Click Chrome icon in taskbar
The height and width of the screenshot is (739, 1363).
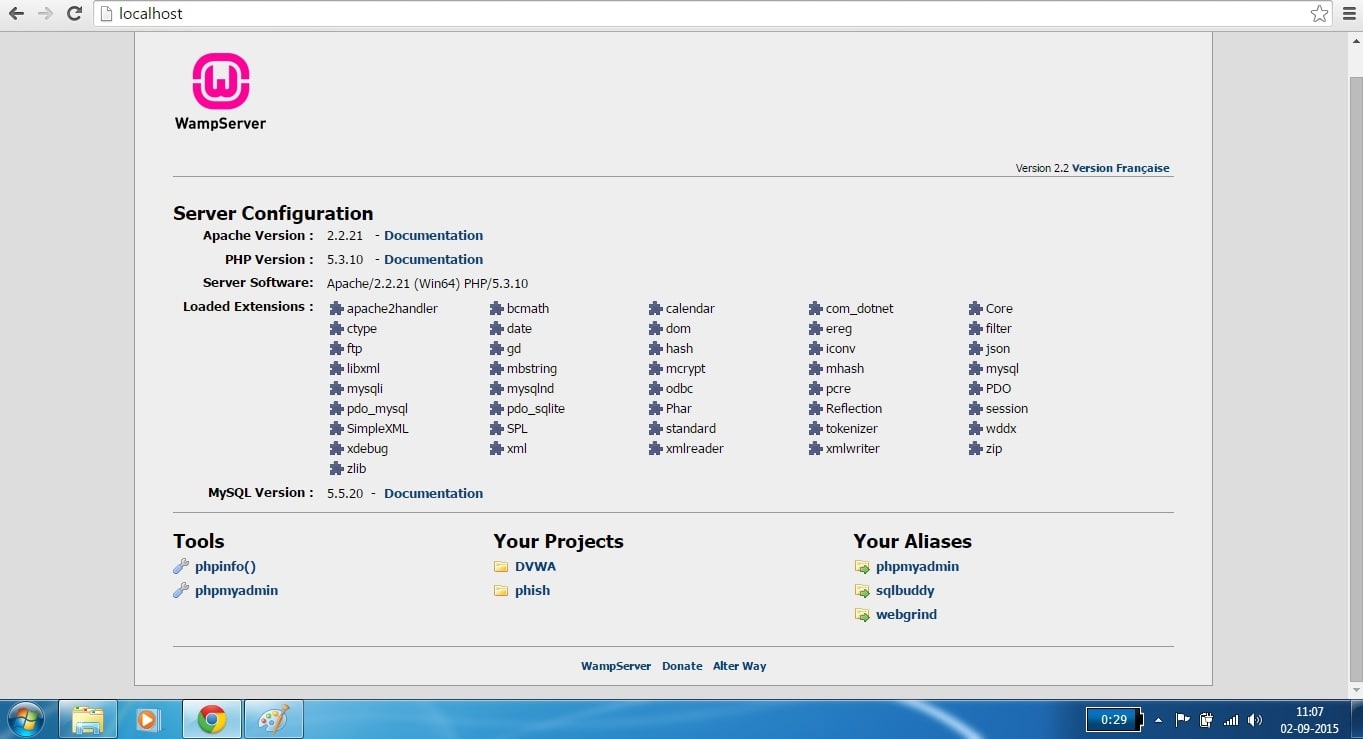(x=211, y=719)
